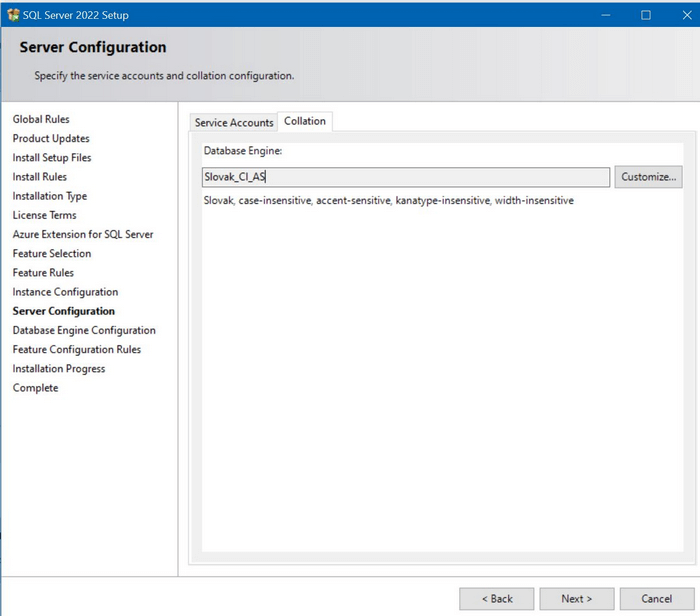This screenshot has height=616, width=700.
Task: Select Global Rules in the sidebar
Action: [x=41, y=119]
